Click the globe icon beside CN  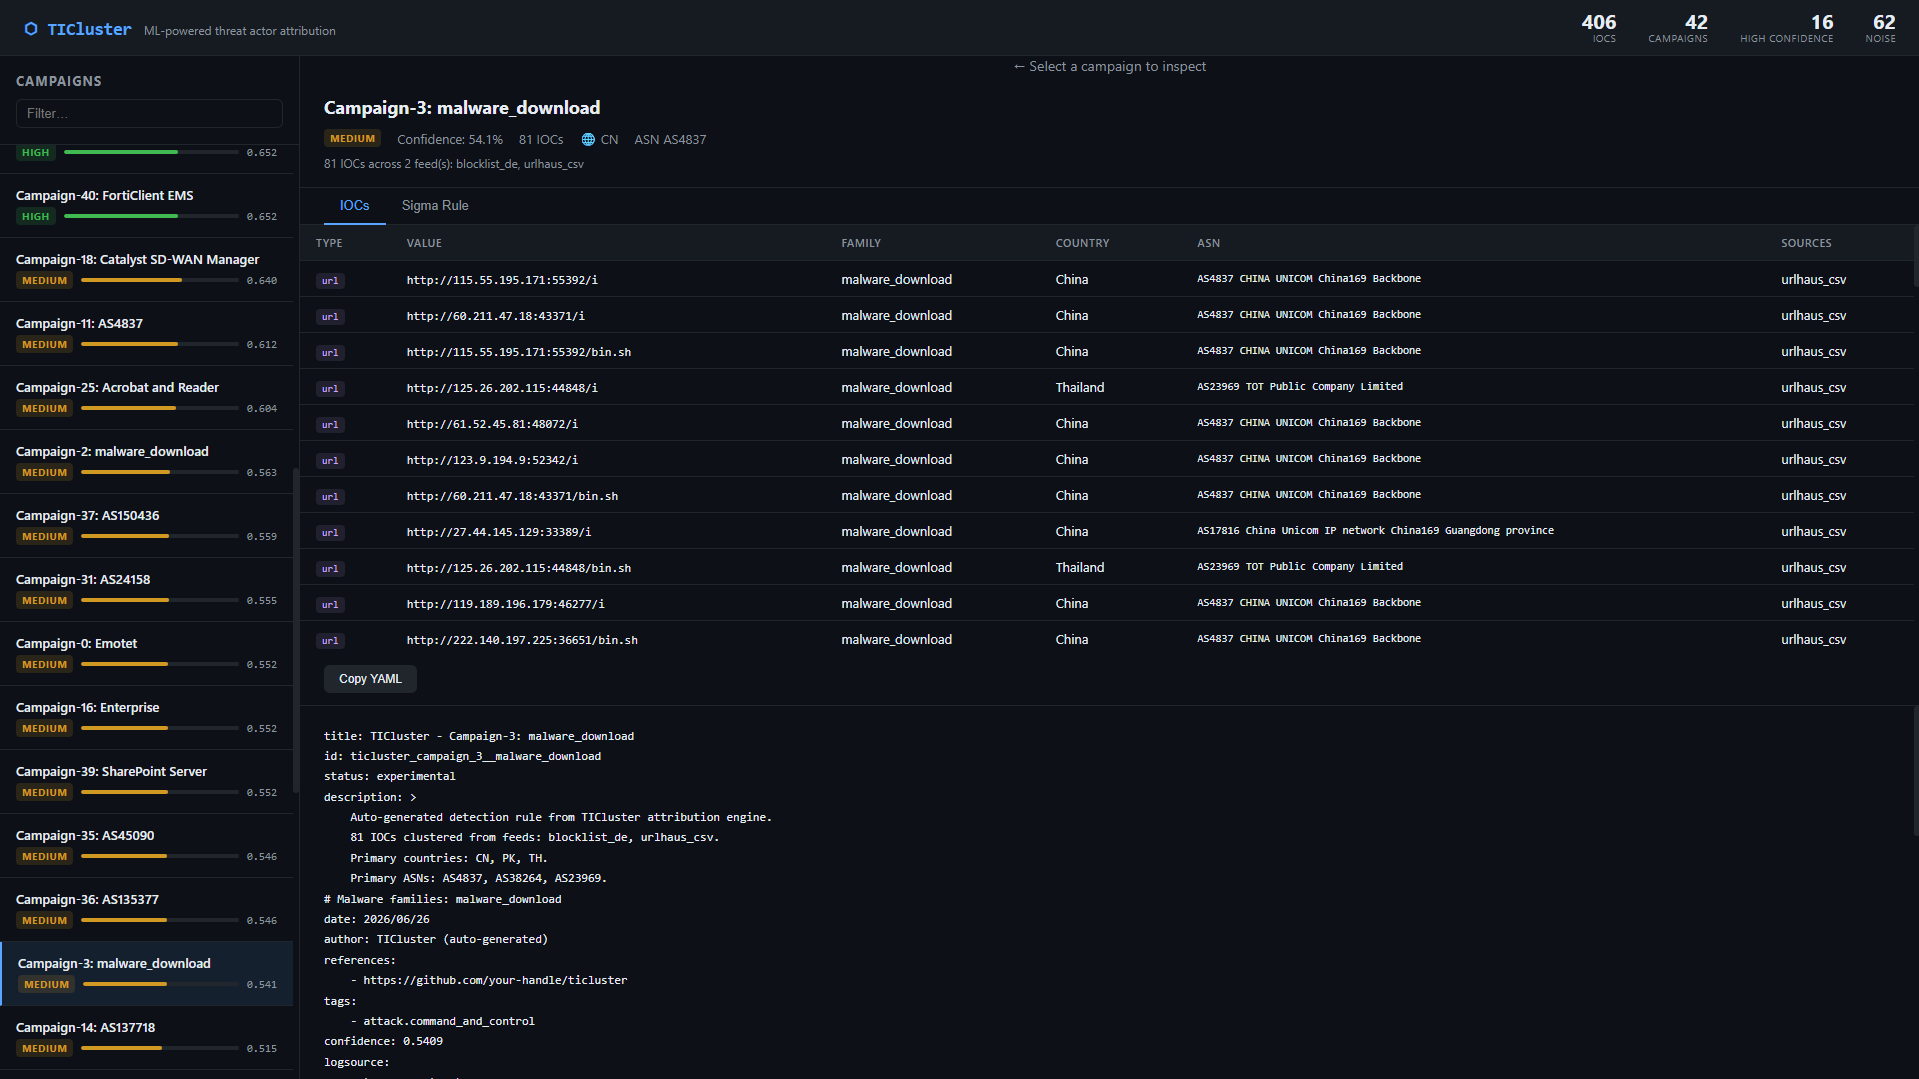coord(588,140)
